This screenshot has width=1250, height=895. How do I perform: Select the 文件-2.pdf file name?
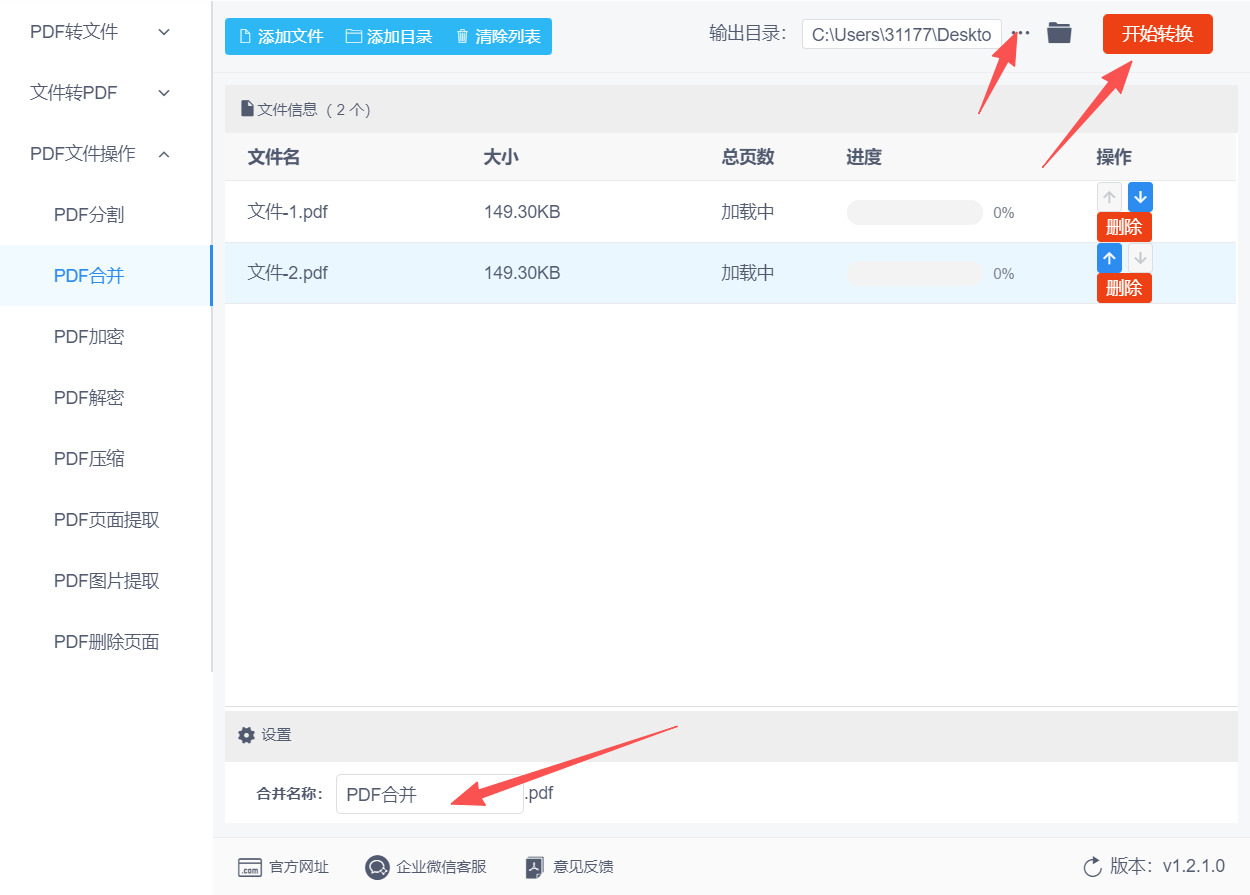288,273
